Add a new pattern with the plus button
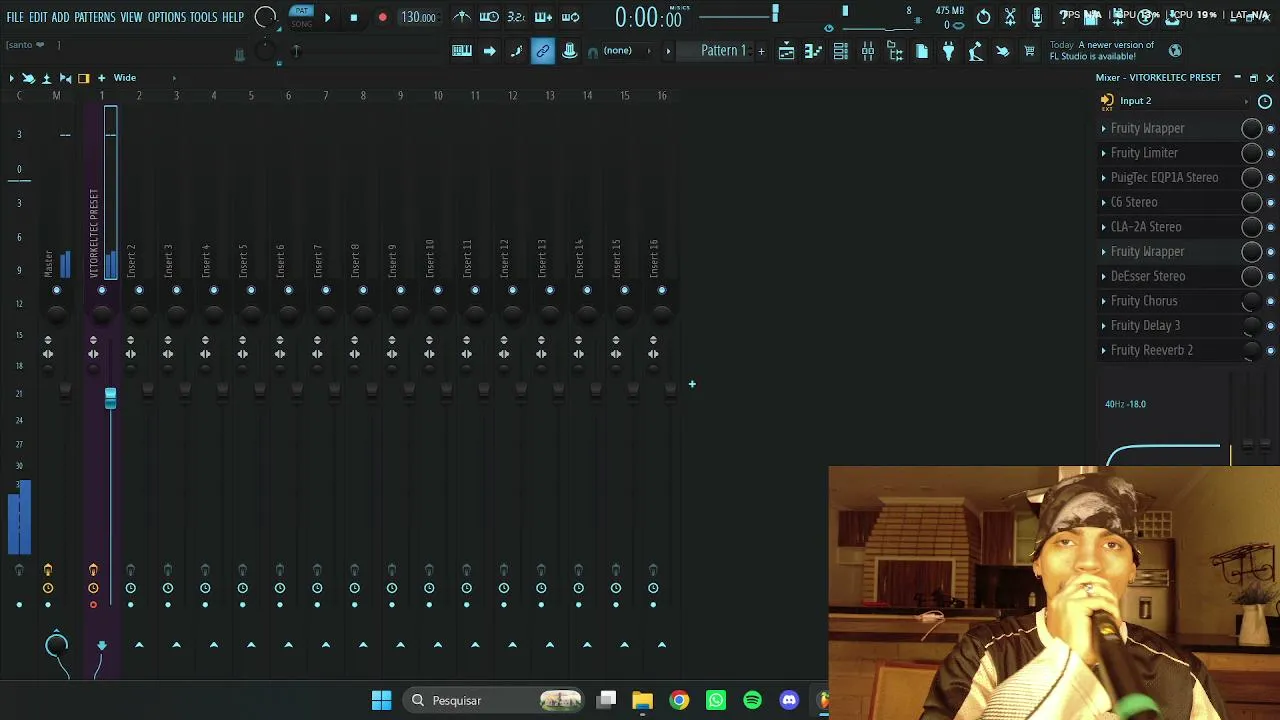 click(761, 51)
